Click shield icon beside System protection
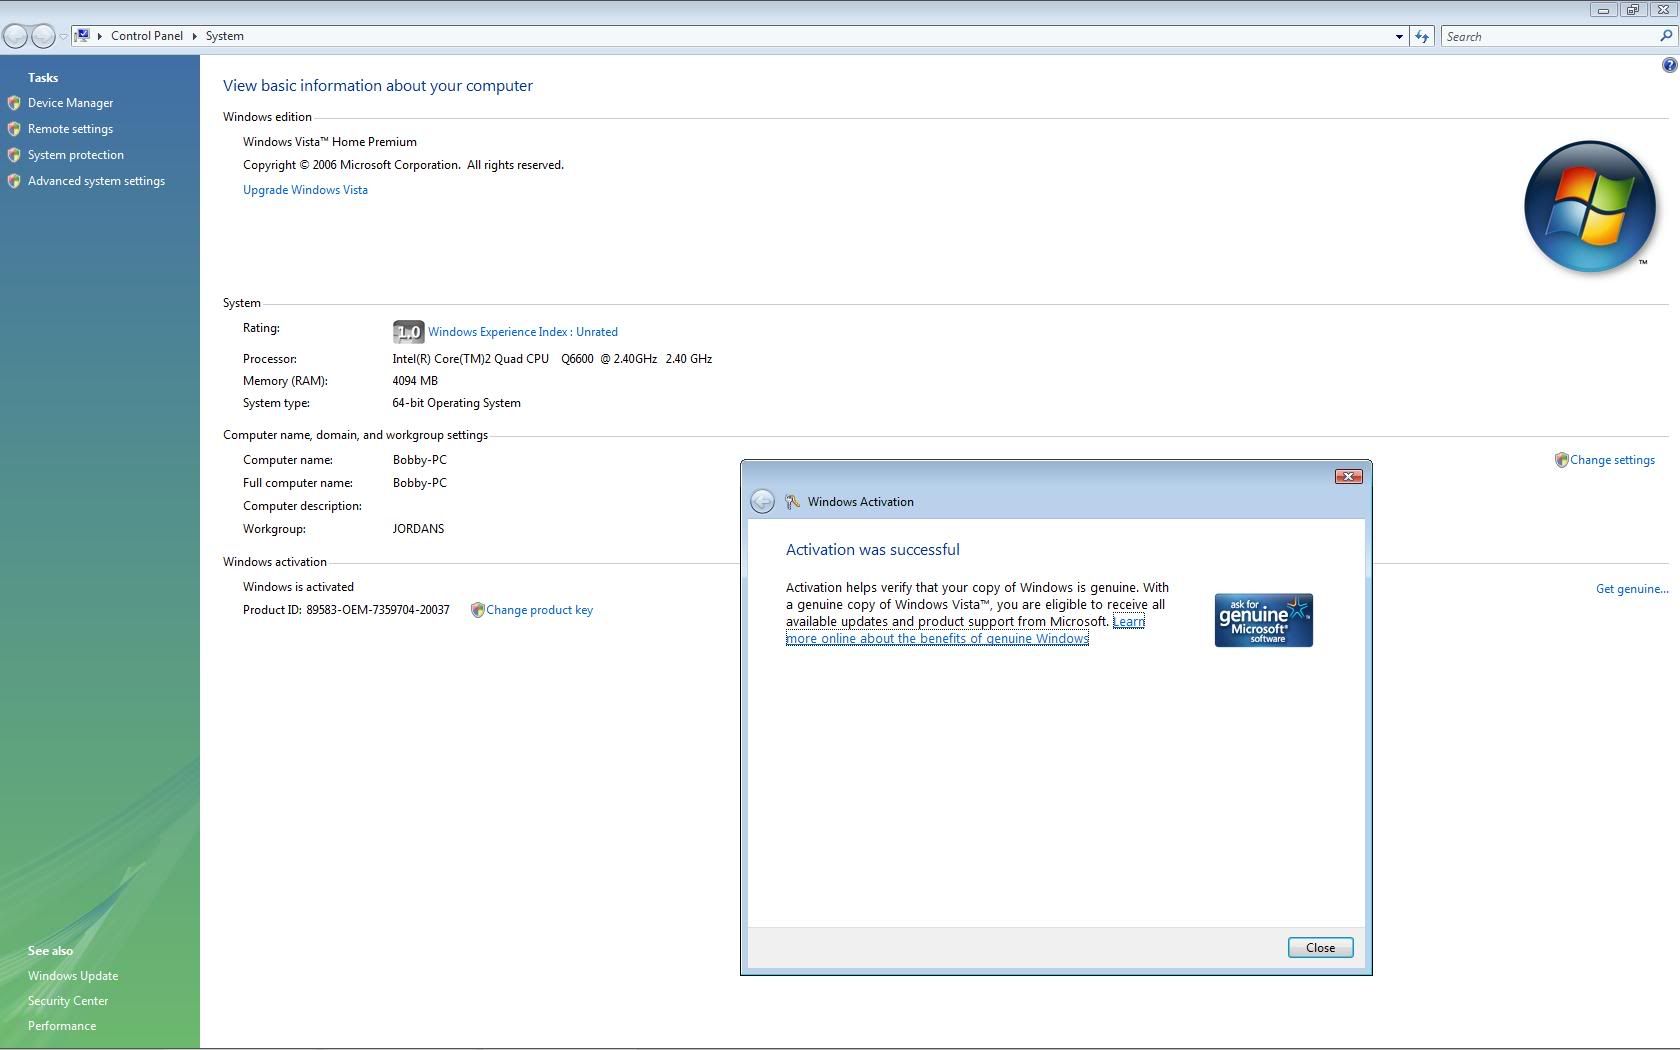1680x1050 pixels. pos(14,155)
